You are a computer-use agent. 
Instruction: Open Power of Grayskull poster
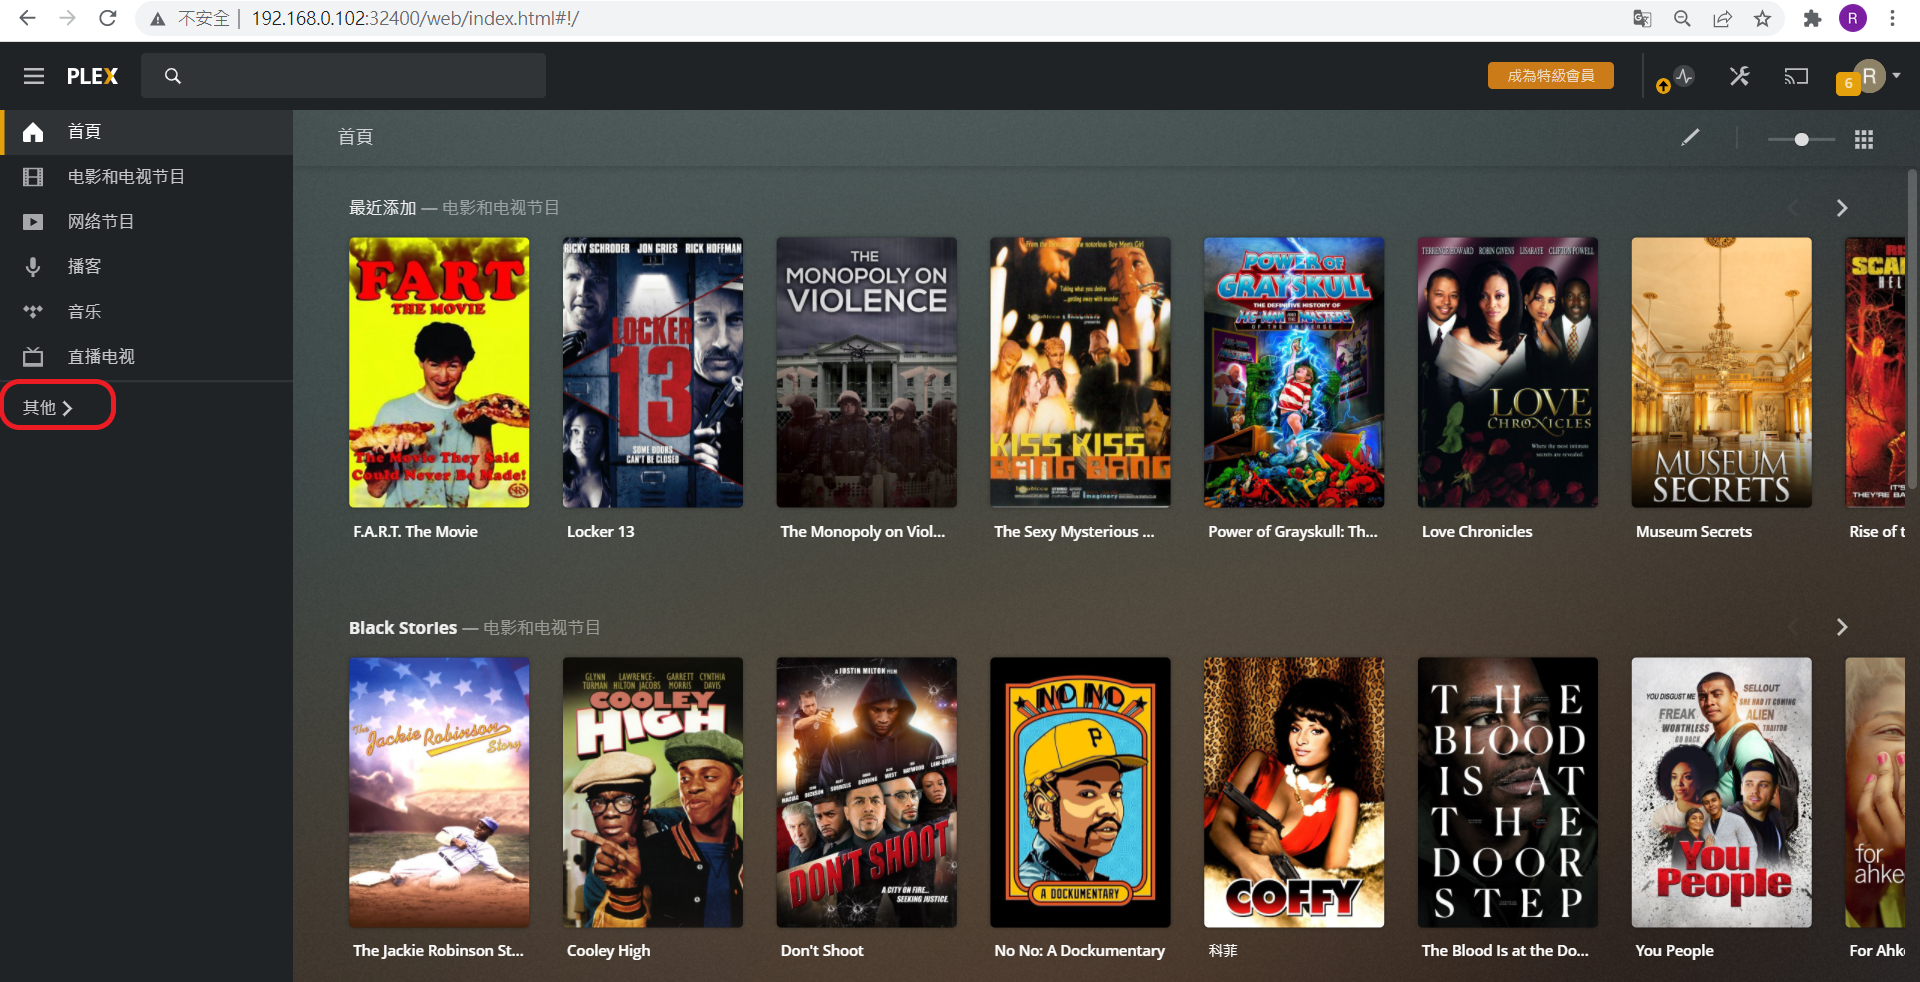pos(1294,372)
